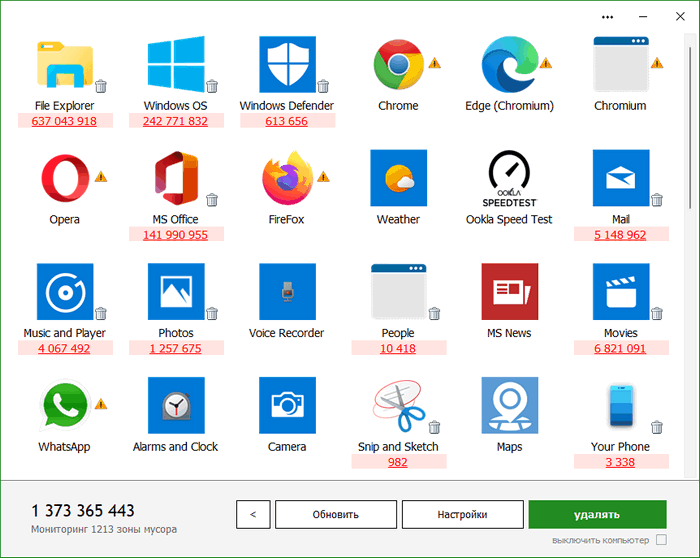Click the Opera browser icon

pyautogui.click(x=65, y=178)
